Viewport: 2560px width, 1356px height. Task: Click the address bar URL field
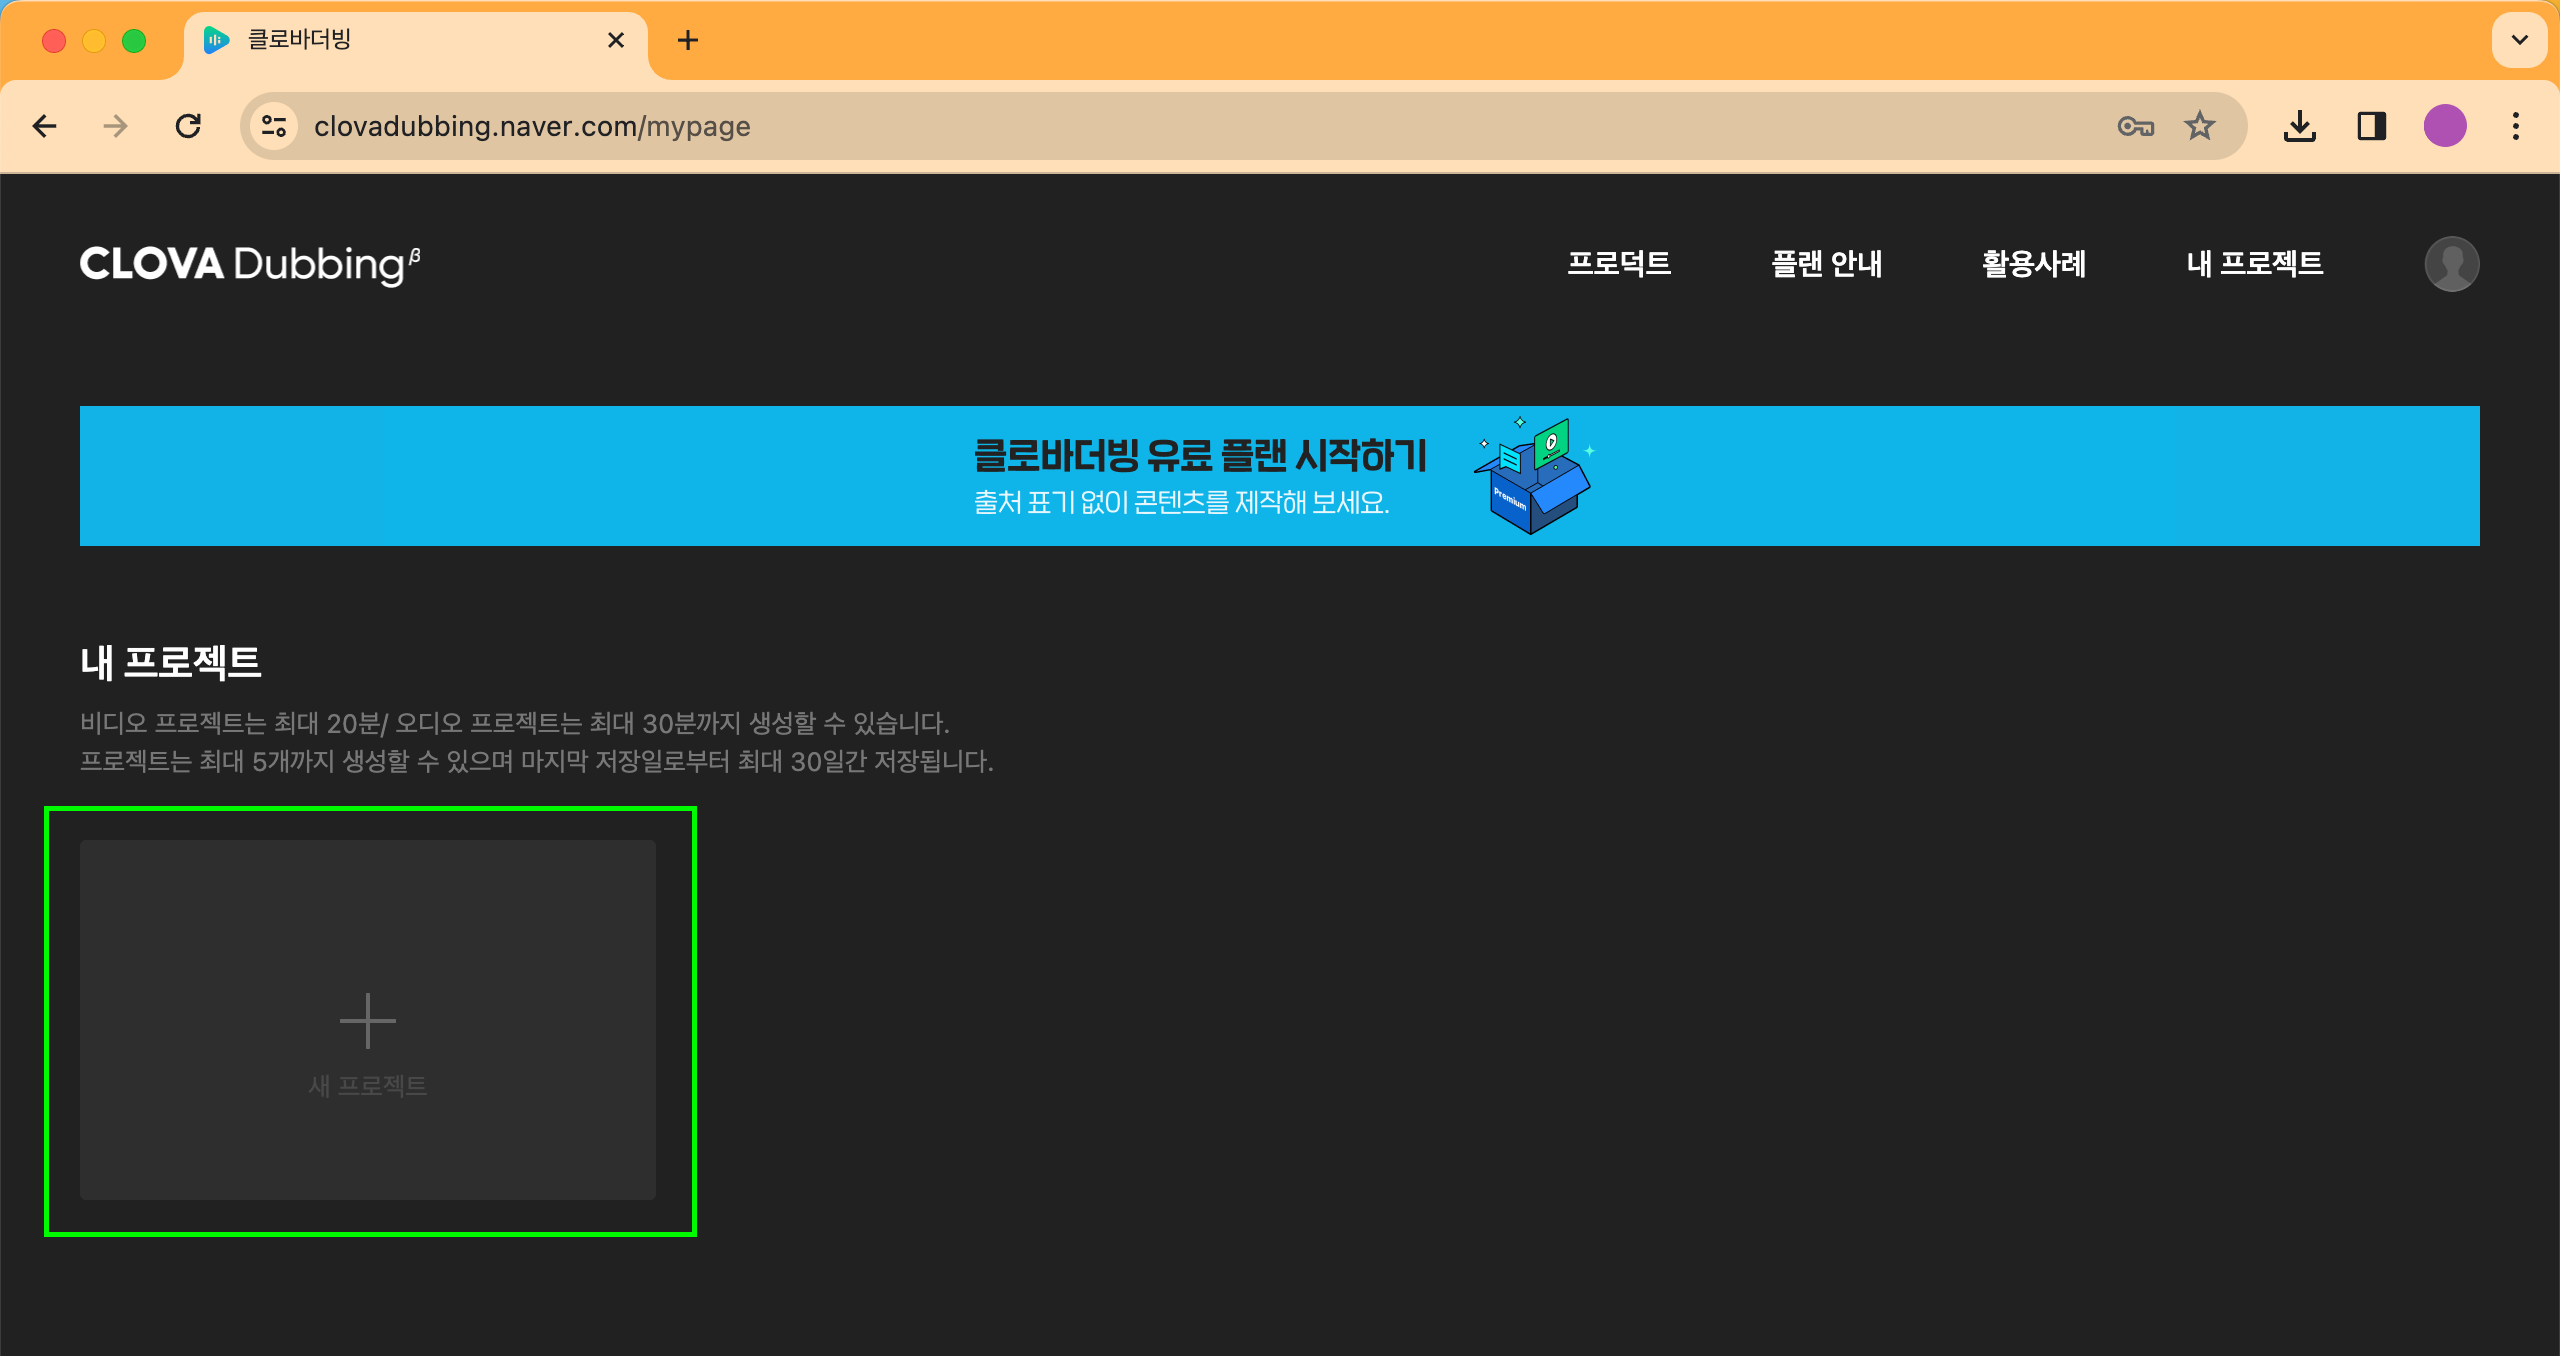pos(1200,126)
